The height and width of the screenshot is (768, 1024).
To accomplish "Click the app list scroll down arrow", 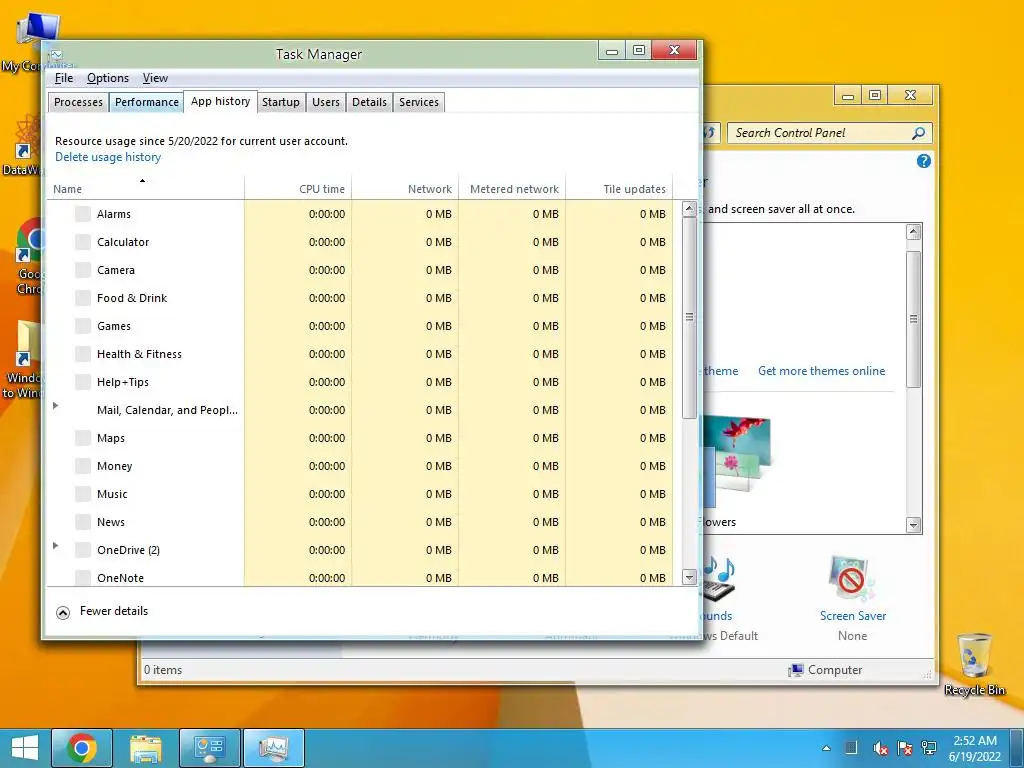I will pyautogui.click(x=689, y=577).
